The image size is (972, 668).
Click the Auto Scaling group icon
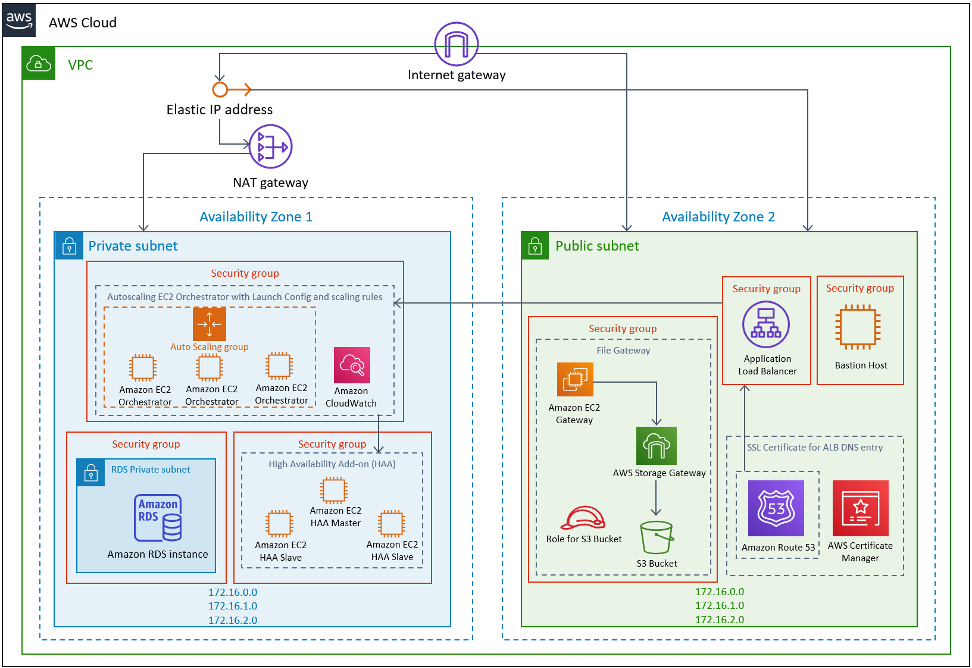point(210,323)
